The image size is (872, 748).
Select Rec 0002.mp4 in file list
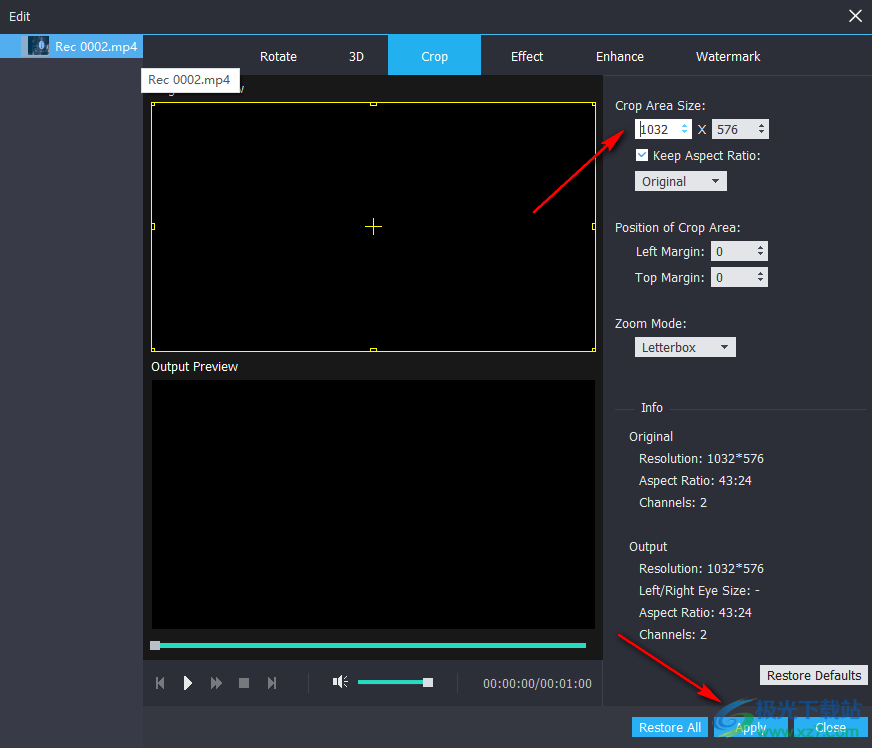click(71, 46)
